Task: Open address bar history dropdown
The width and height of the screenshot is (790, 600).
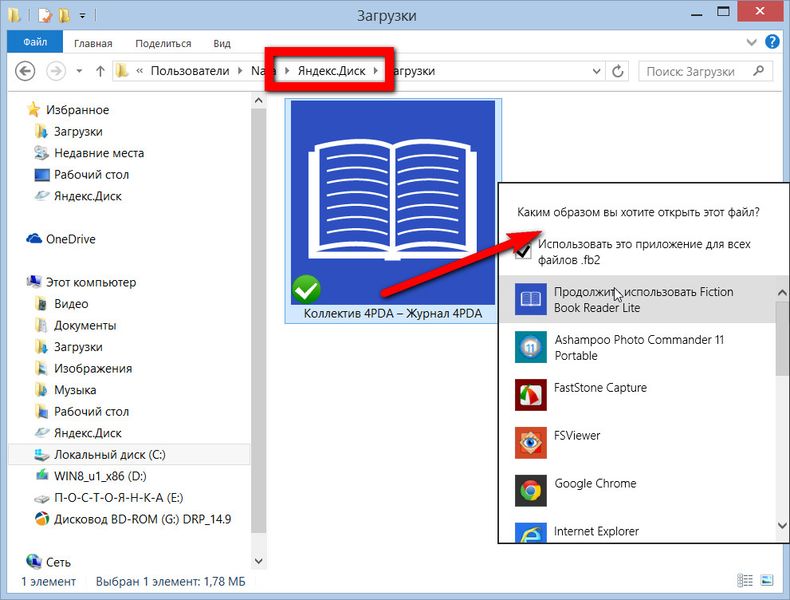Action: pos(596,71)
